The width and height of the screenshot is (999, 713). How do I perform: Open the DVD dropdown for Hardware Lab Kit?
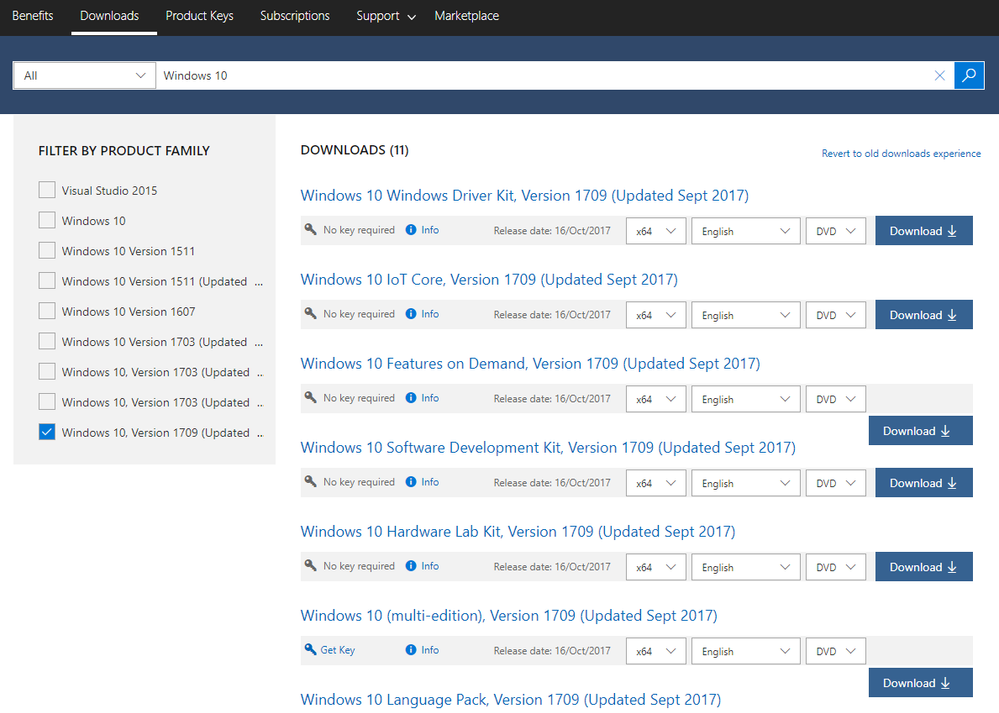835,568
